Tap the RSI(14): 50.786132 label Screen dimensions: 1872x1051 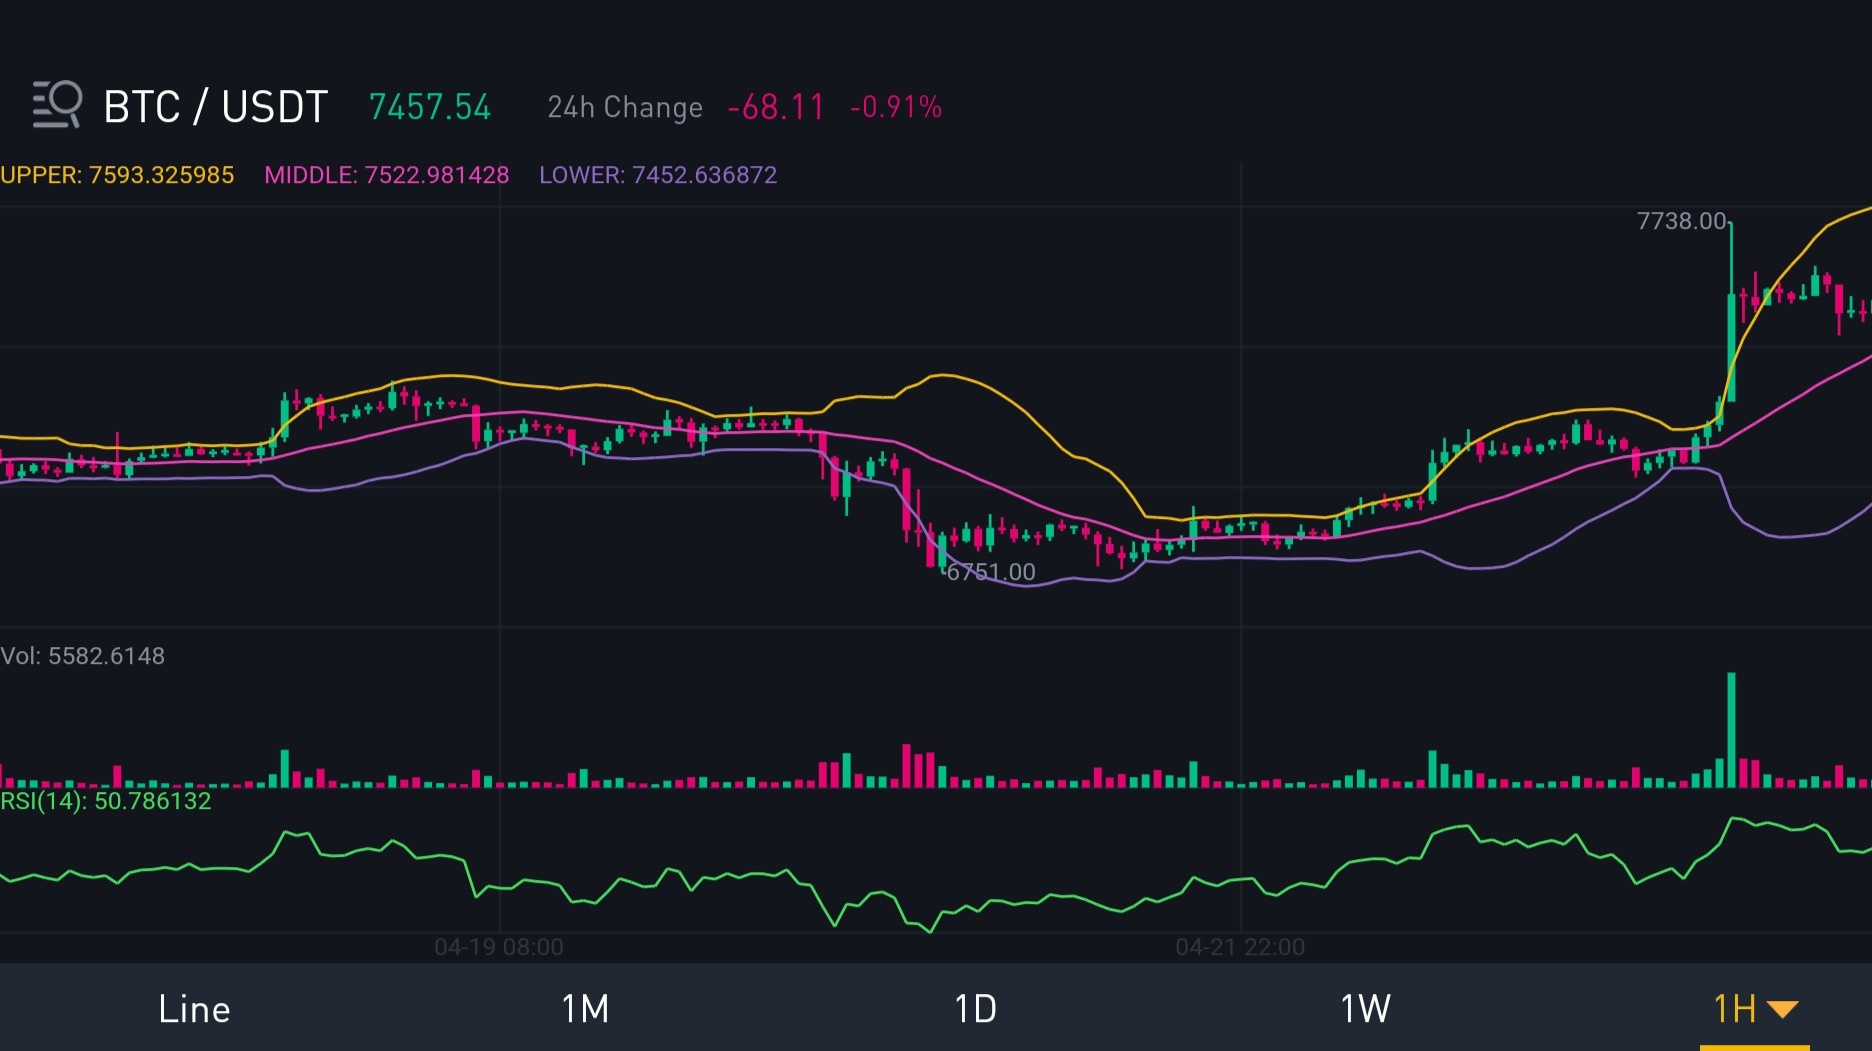106,801
